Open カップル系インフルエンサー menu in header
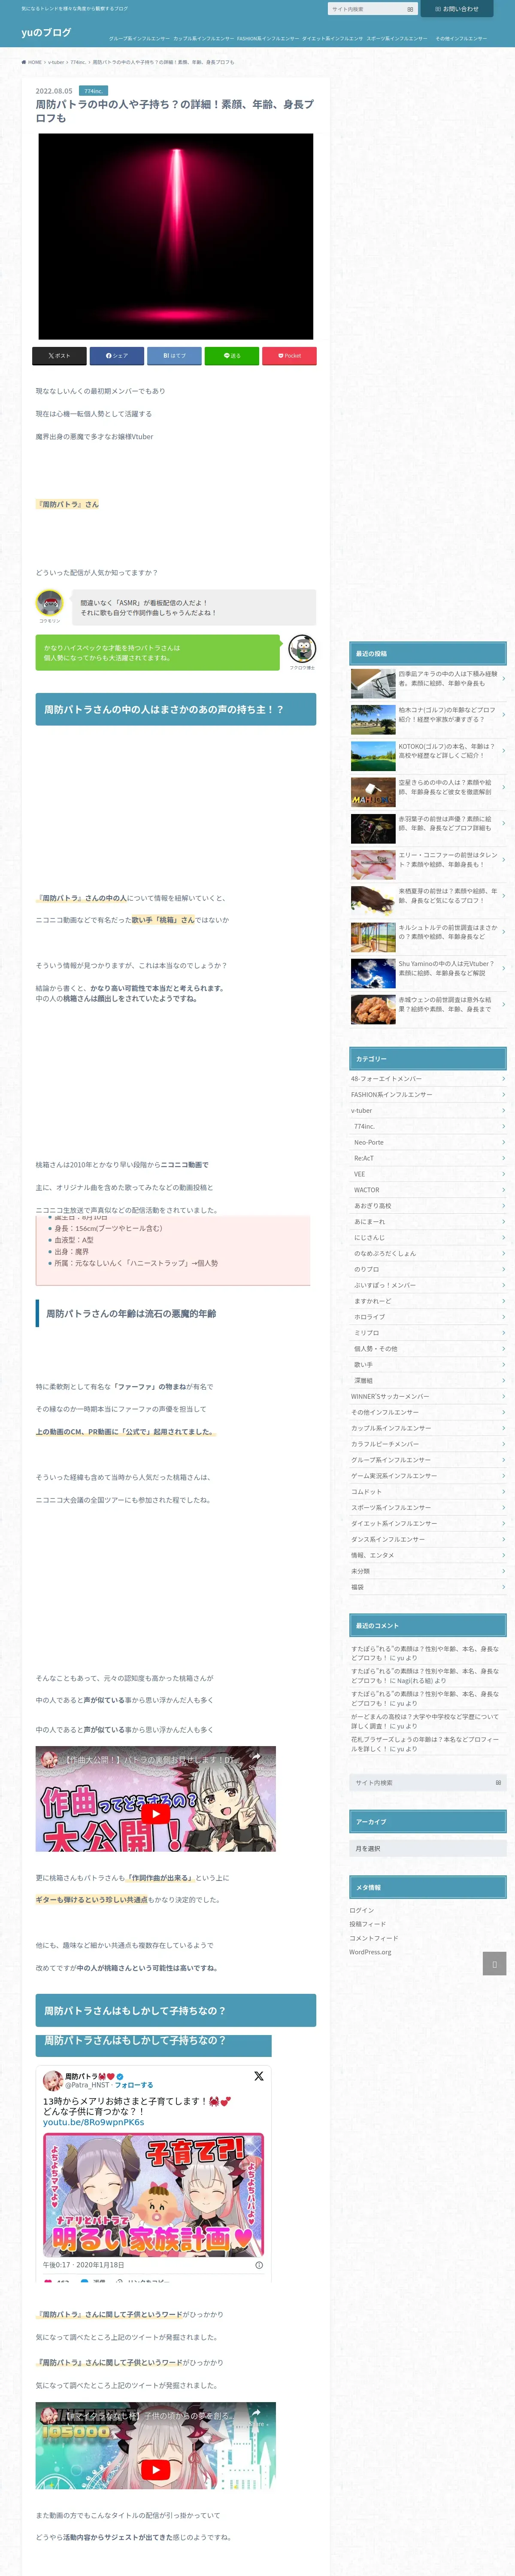The width and height of the screenshot is (515, 2576). [203, 38]
